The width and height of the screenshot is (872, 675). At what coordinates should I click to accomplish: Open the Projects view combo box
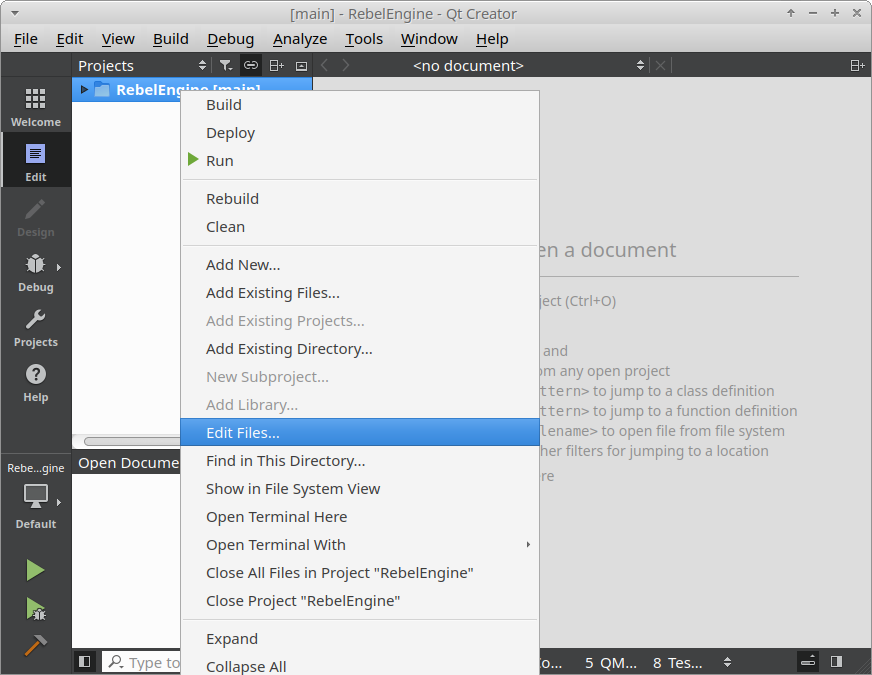[142, 66]
